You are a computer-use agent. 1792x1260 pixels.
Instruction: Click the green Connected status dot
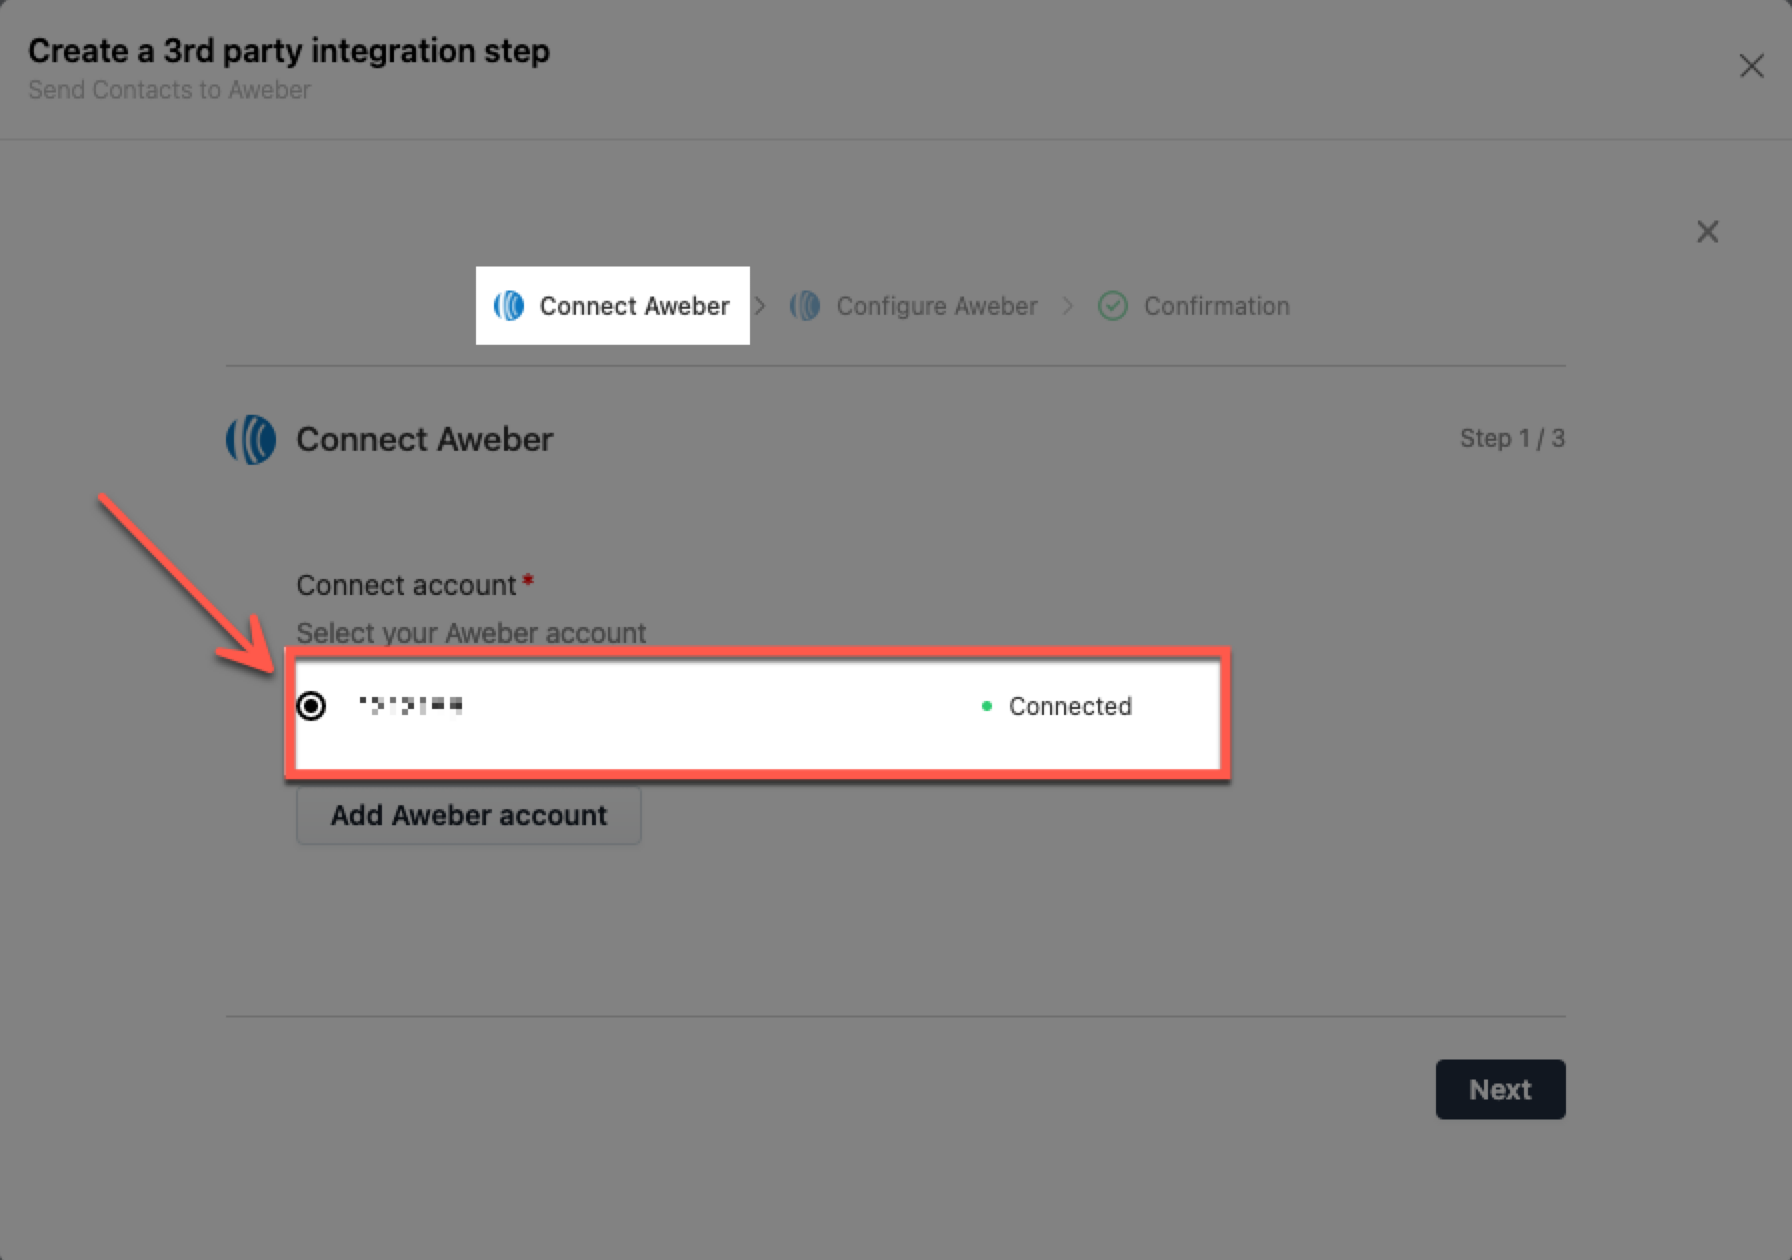coord(987,706)
